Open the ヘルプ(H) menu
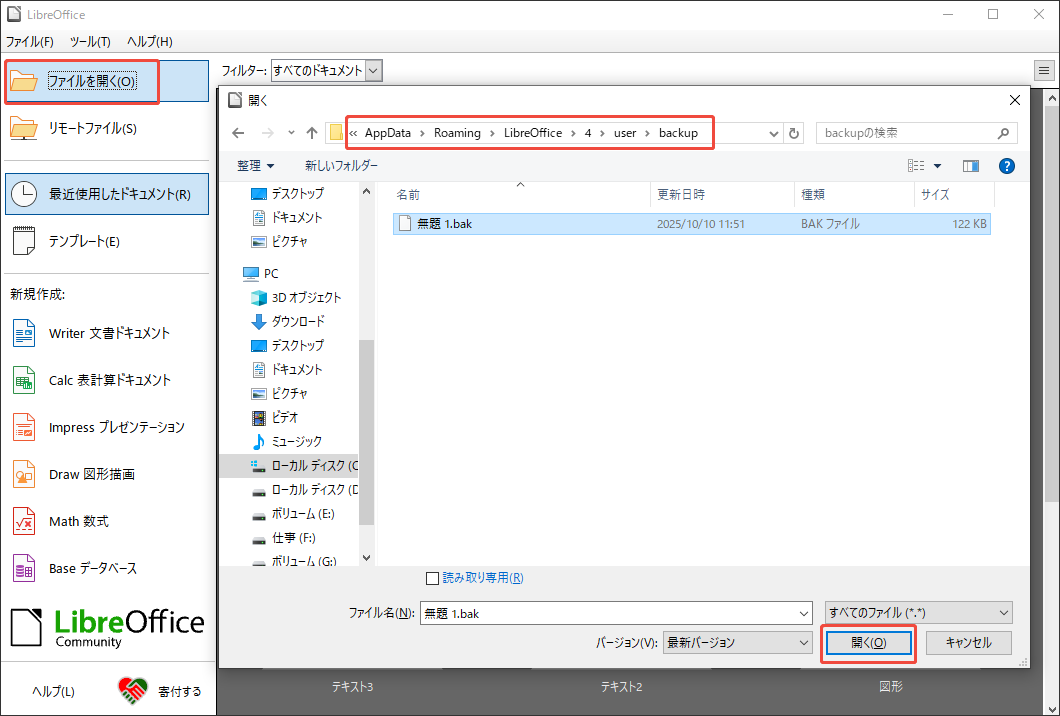 pos(149,42)
